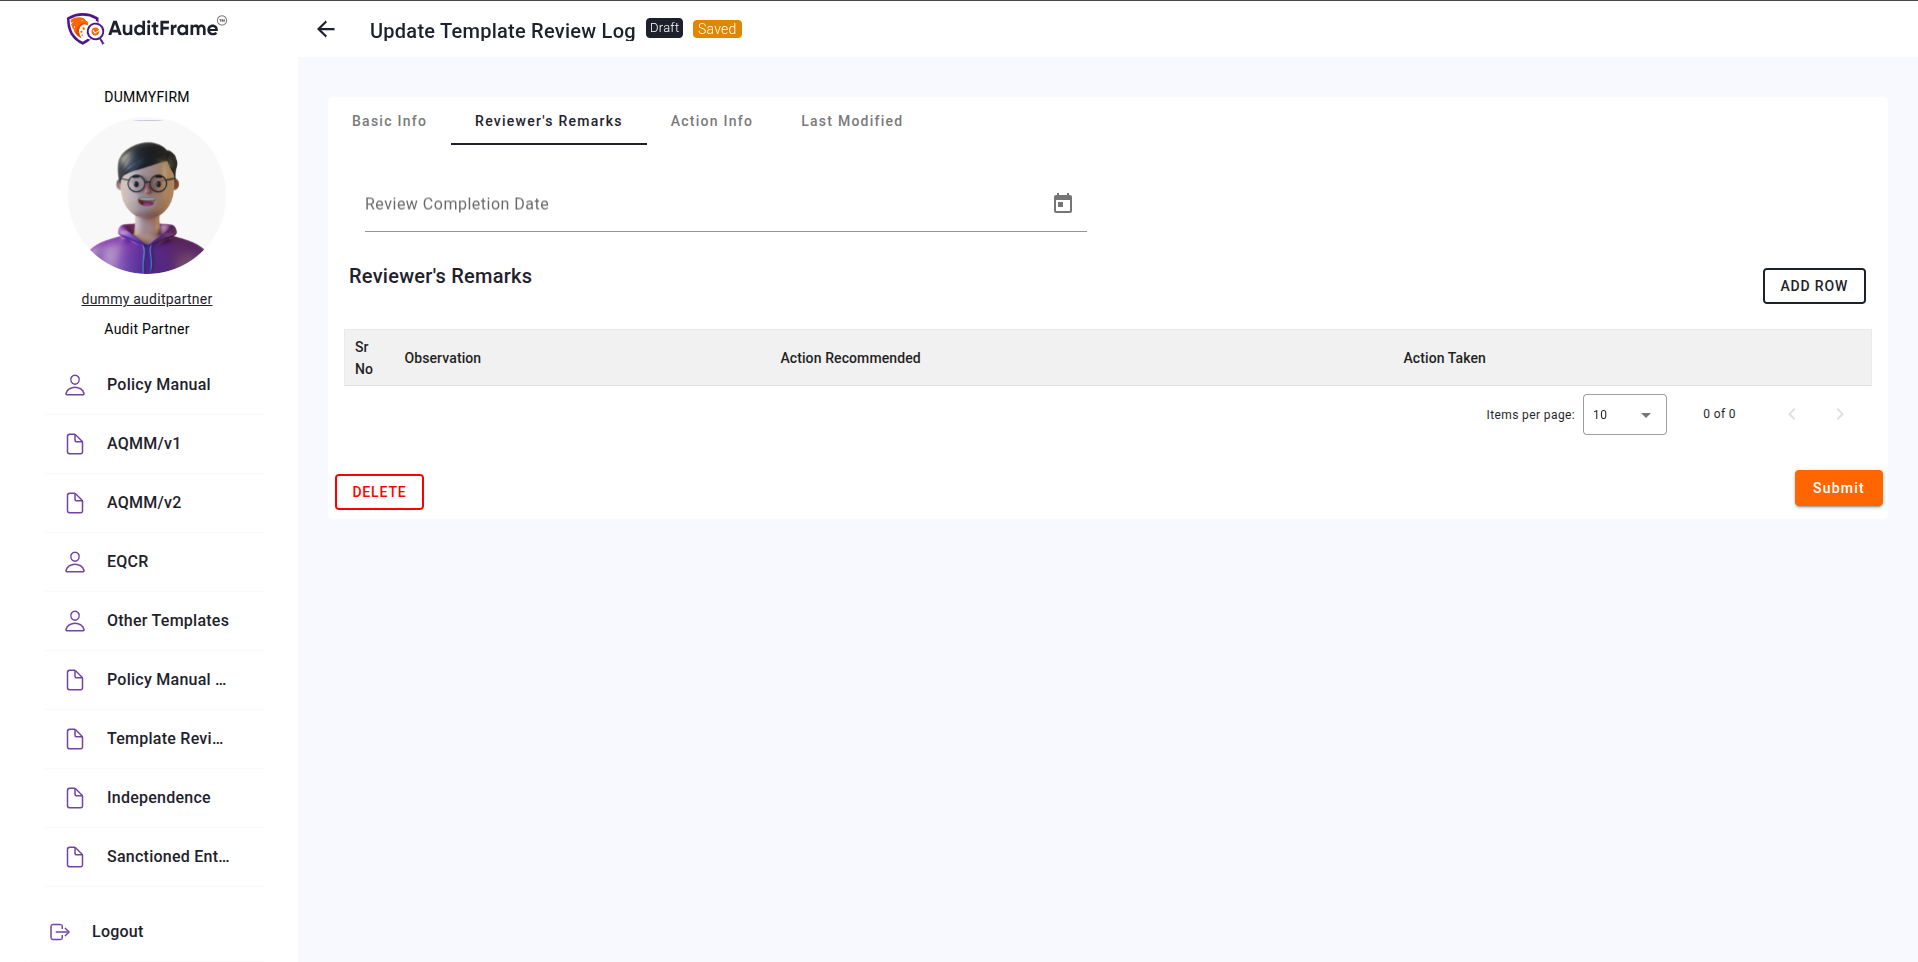The width and height of the screenshot is (1918, 962).
Task: Click the red DELETE button
Action: (x=379, y=492)
